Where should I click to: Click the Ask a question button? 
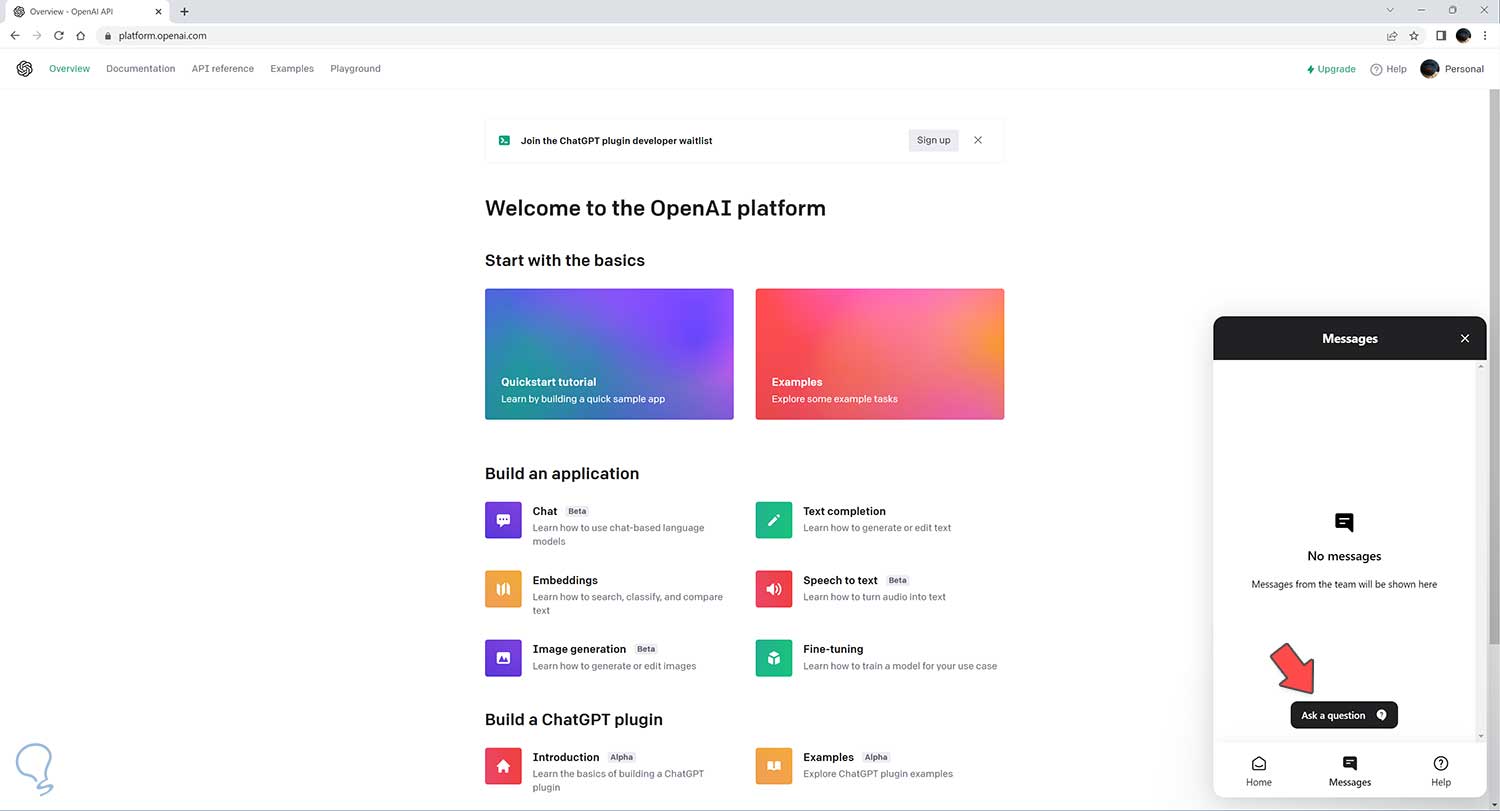click(1344, 715)
